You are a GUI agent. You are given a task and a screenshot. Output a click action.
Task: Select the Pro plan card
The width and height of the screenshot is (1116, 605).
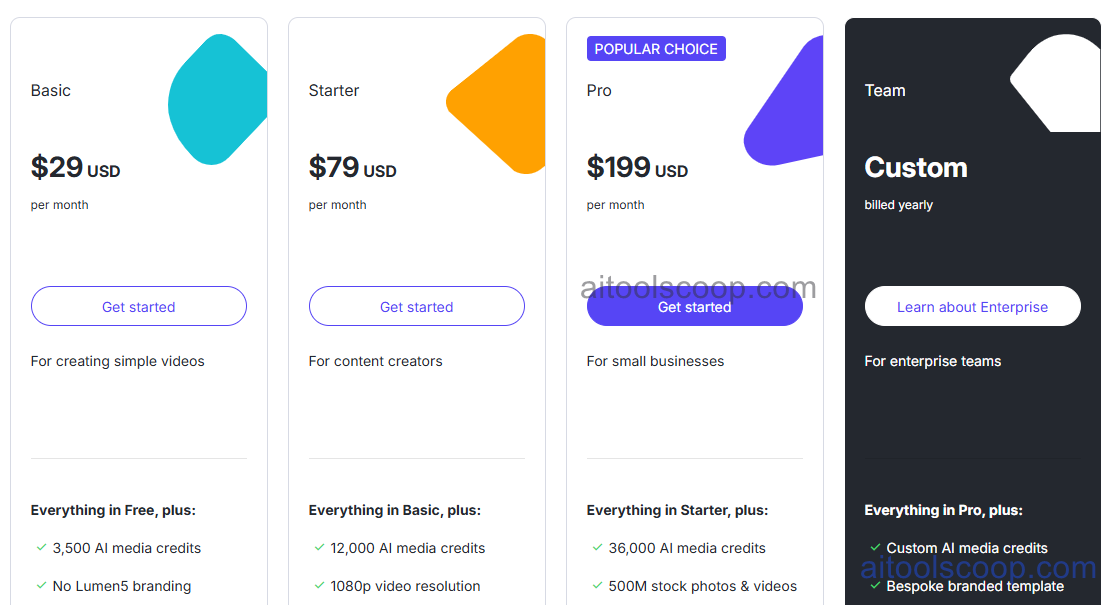click(694, 420)
